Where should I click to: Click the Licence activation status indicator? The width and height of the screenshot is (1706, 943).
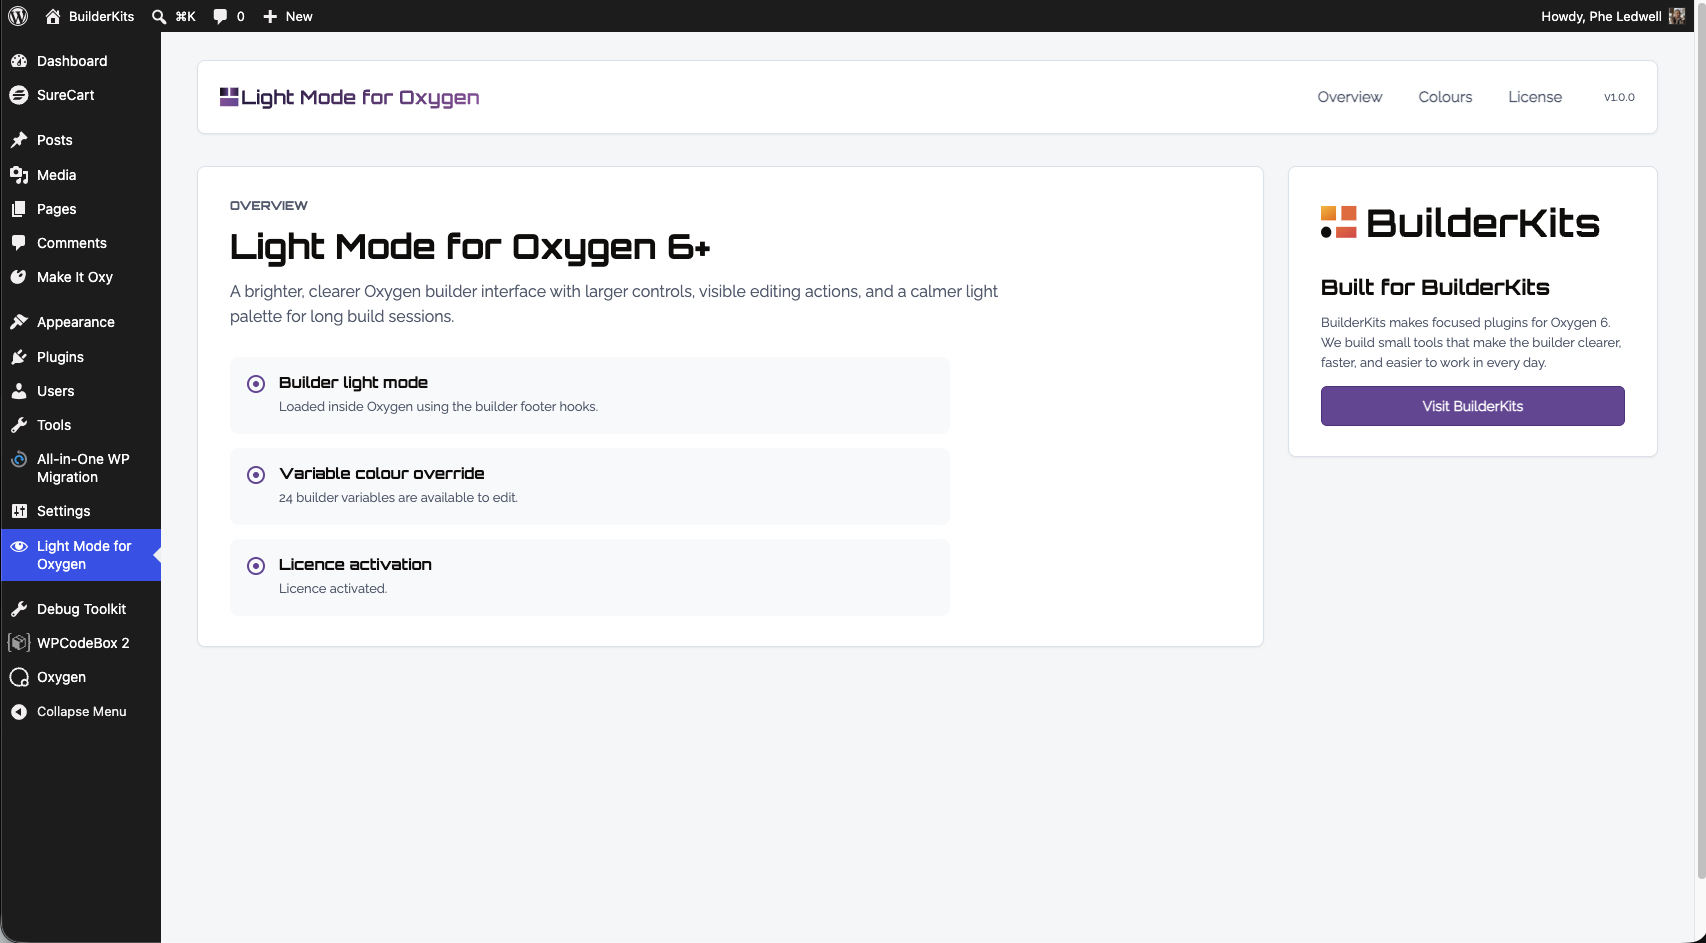coord(256,566)
